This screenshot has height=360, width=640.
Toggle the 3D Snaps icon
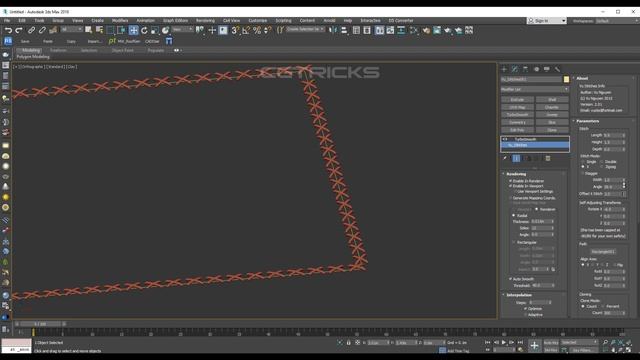(235, 30)
